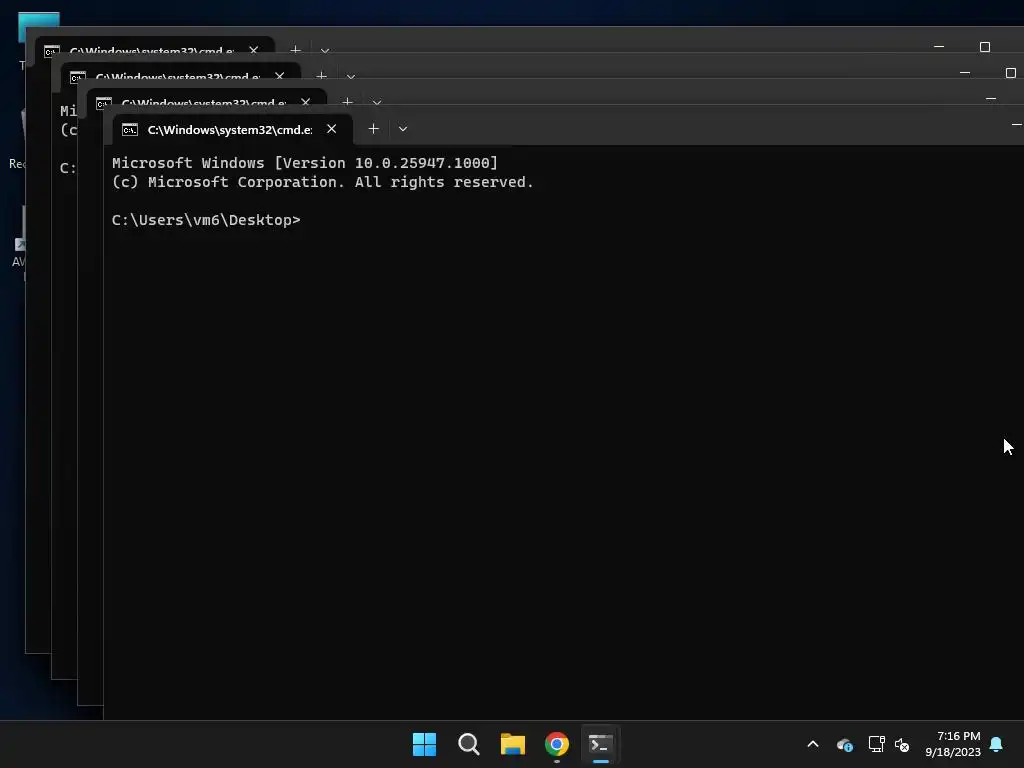The height and width of the screenshot is (768, 1024).
Task: Open network status tray icon
Action: (876, 744)
